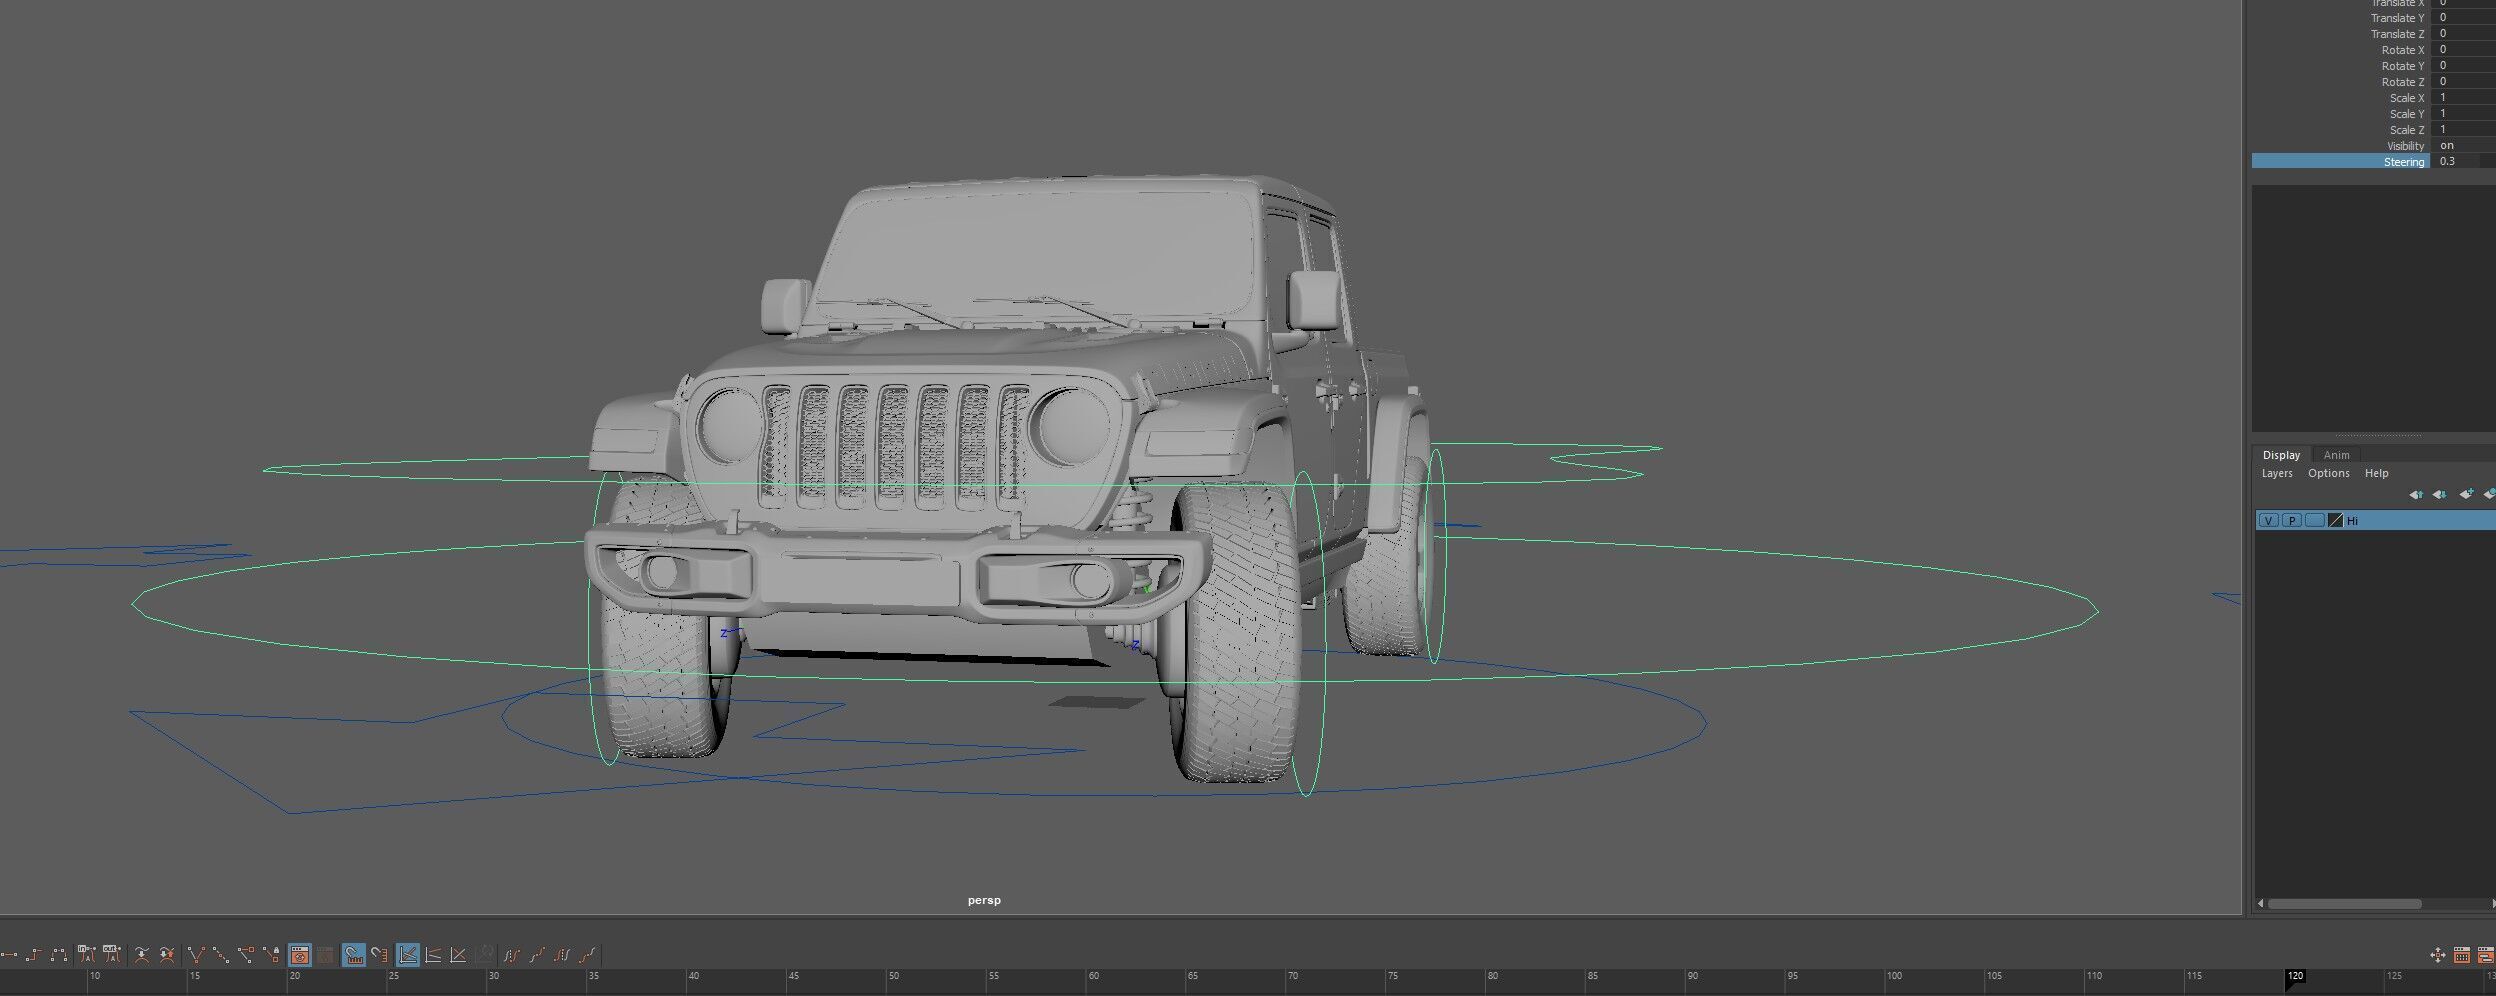Toggle the P playback box of Hi layer
The height and width of the screenshot is (996, 2496).
click(2292, 521)
